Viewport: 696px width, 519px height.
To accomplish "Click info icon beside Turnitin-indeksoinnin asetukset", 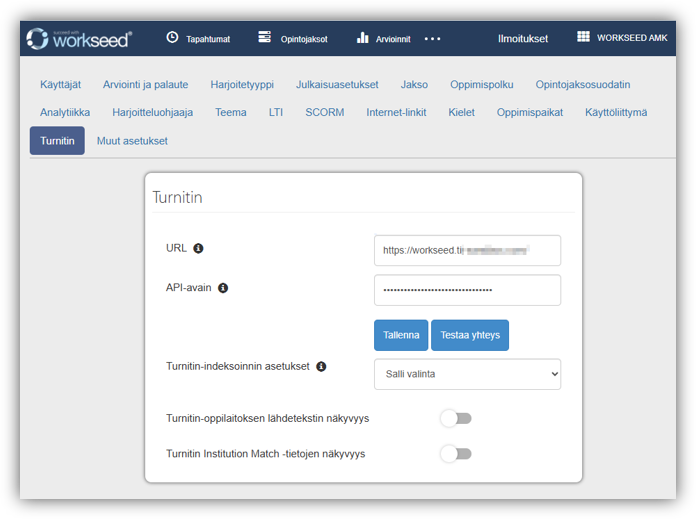I will tap(321, 367).
